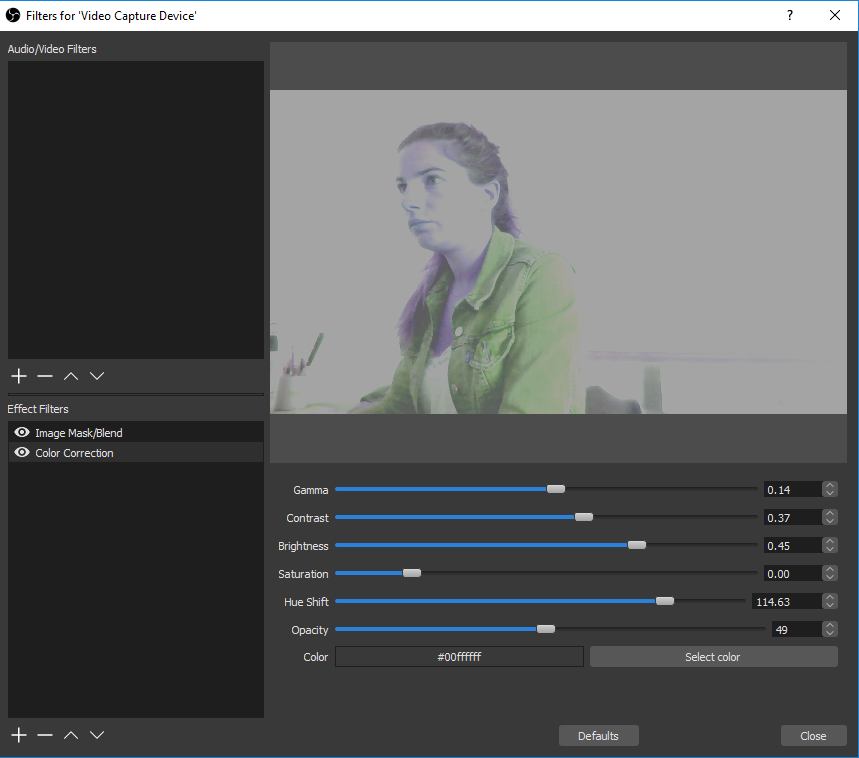Move selected effect filter down
859x758 pixels.
coord(97,735)
